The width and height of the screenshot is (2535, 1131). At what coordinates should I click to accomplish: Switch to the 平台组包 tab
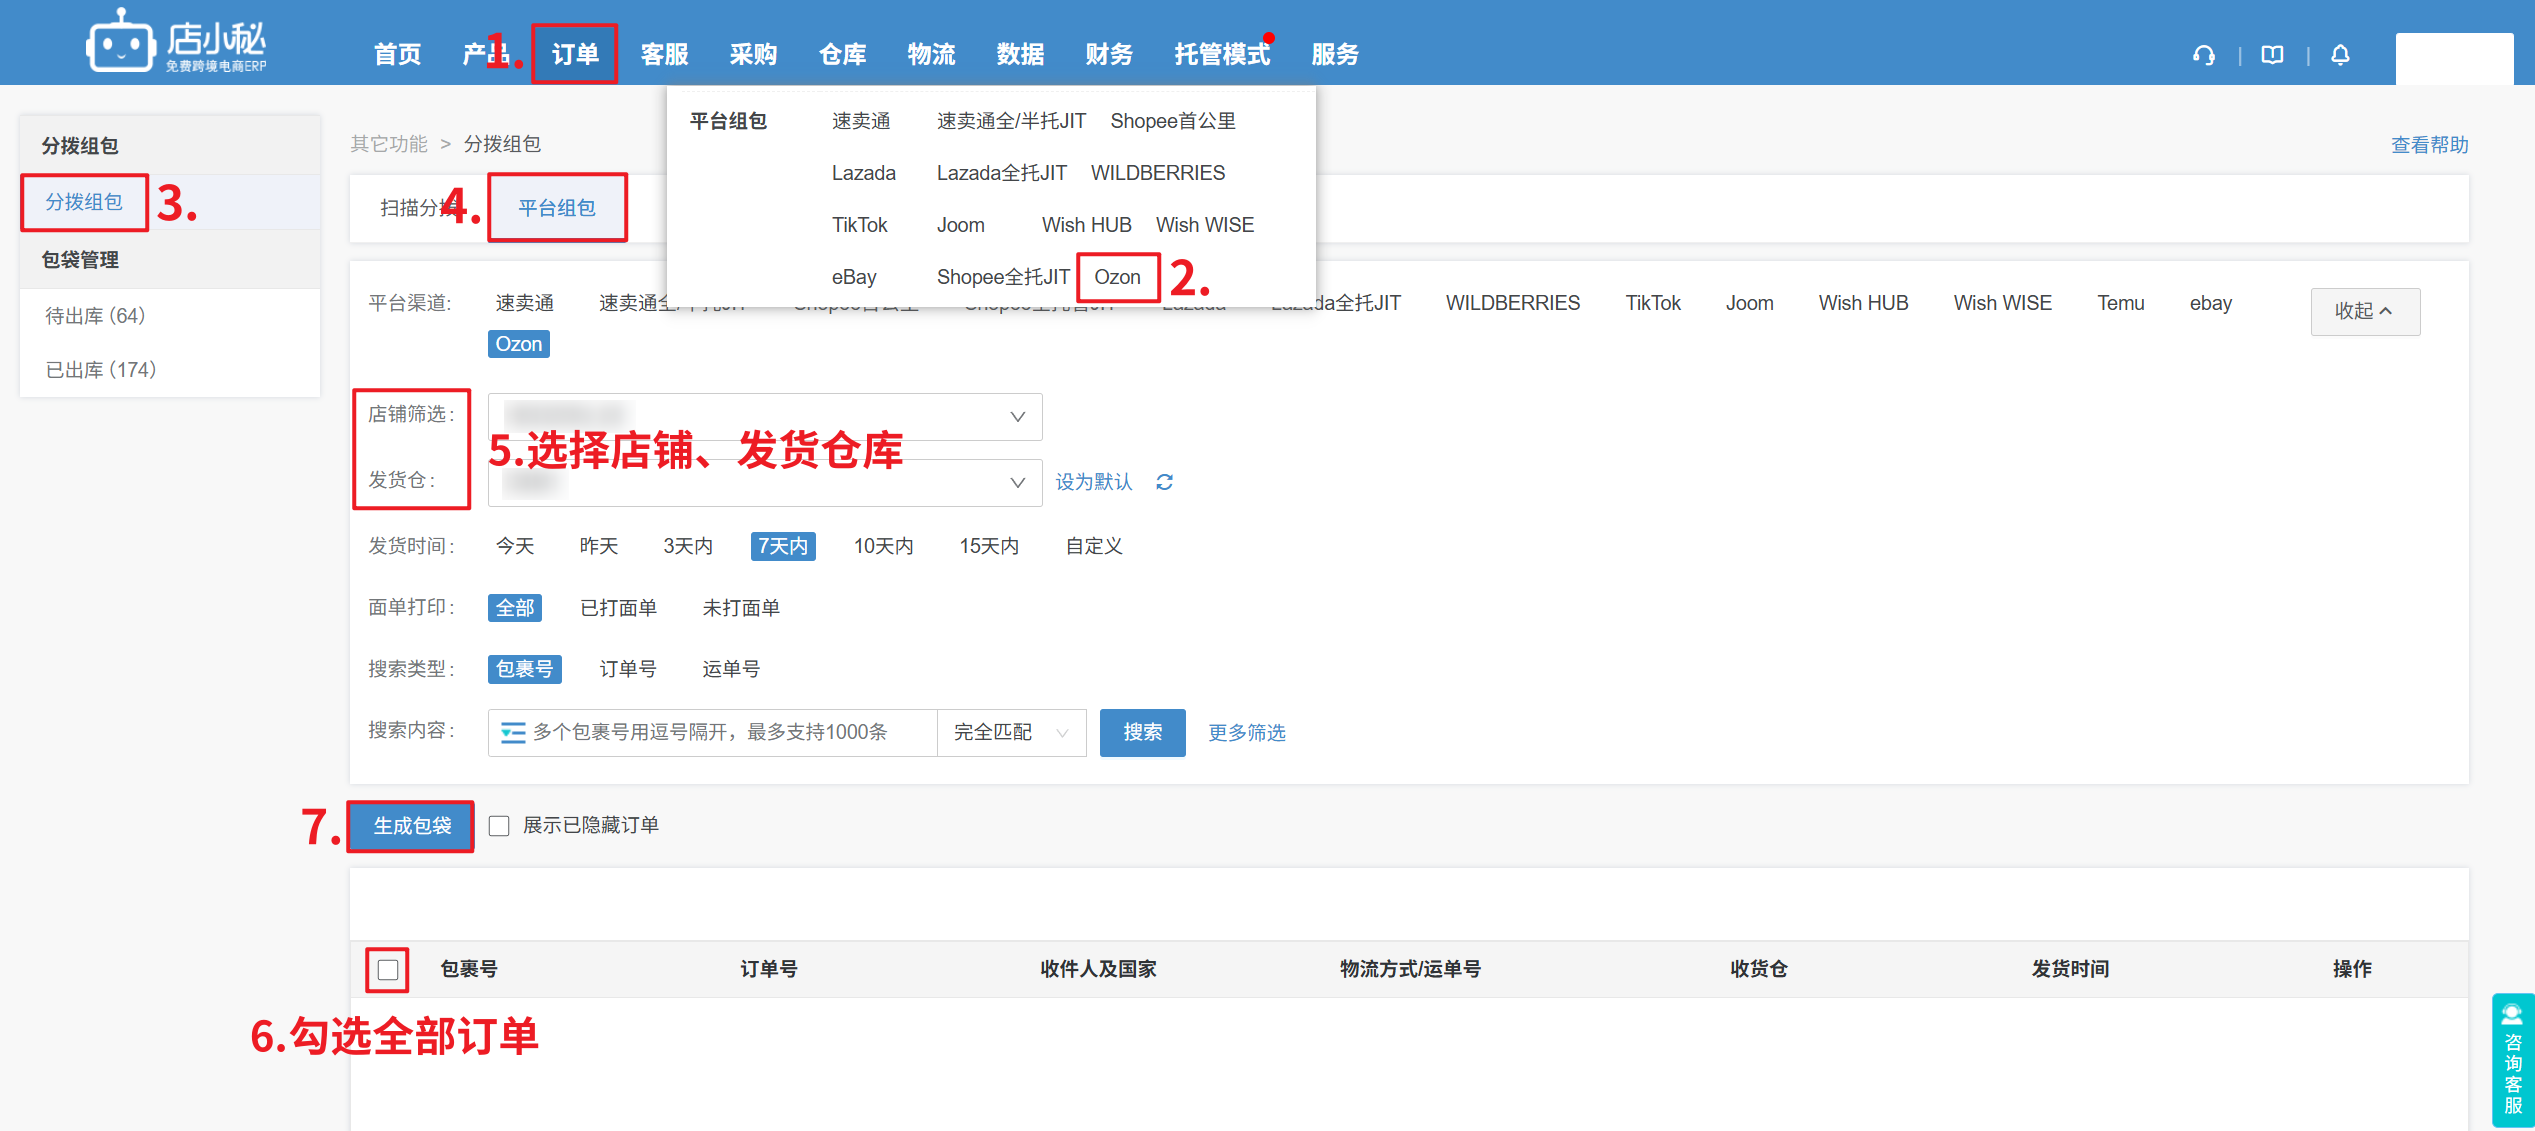click(x=557, y=208)
